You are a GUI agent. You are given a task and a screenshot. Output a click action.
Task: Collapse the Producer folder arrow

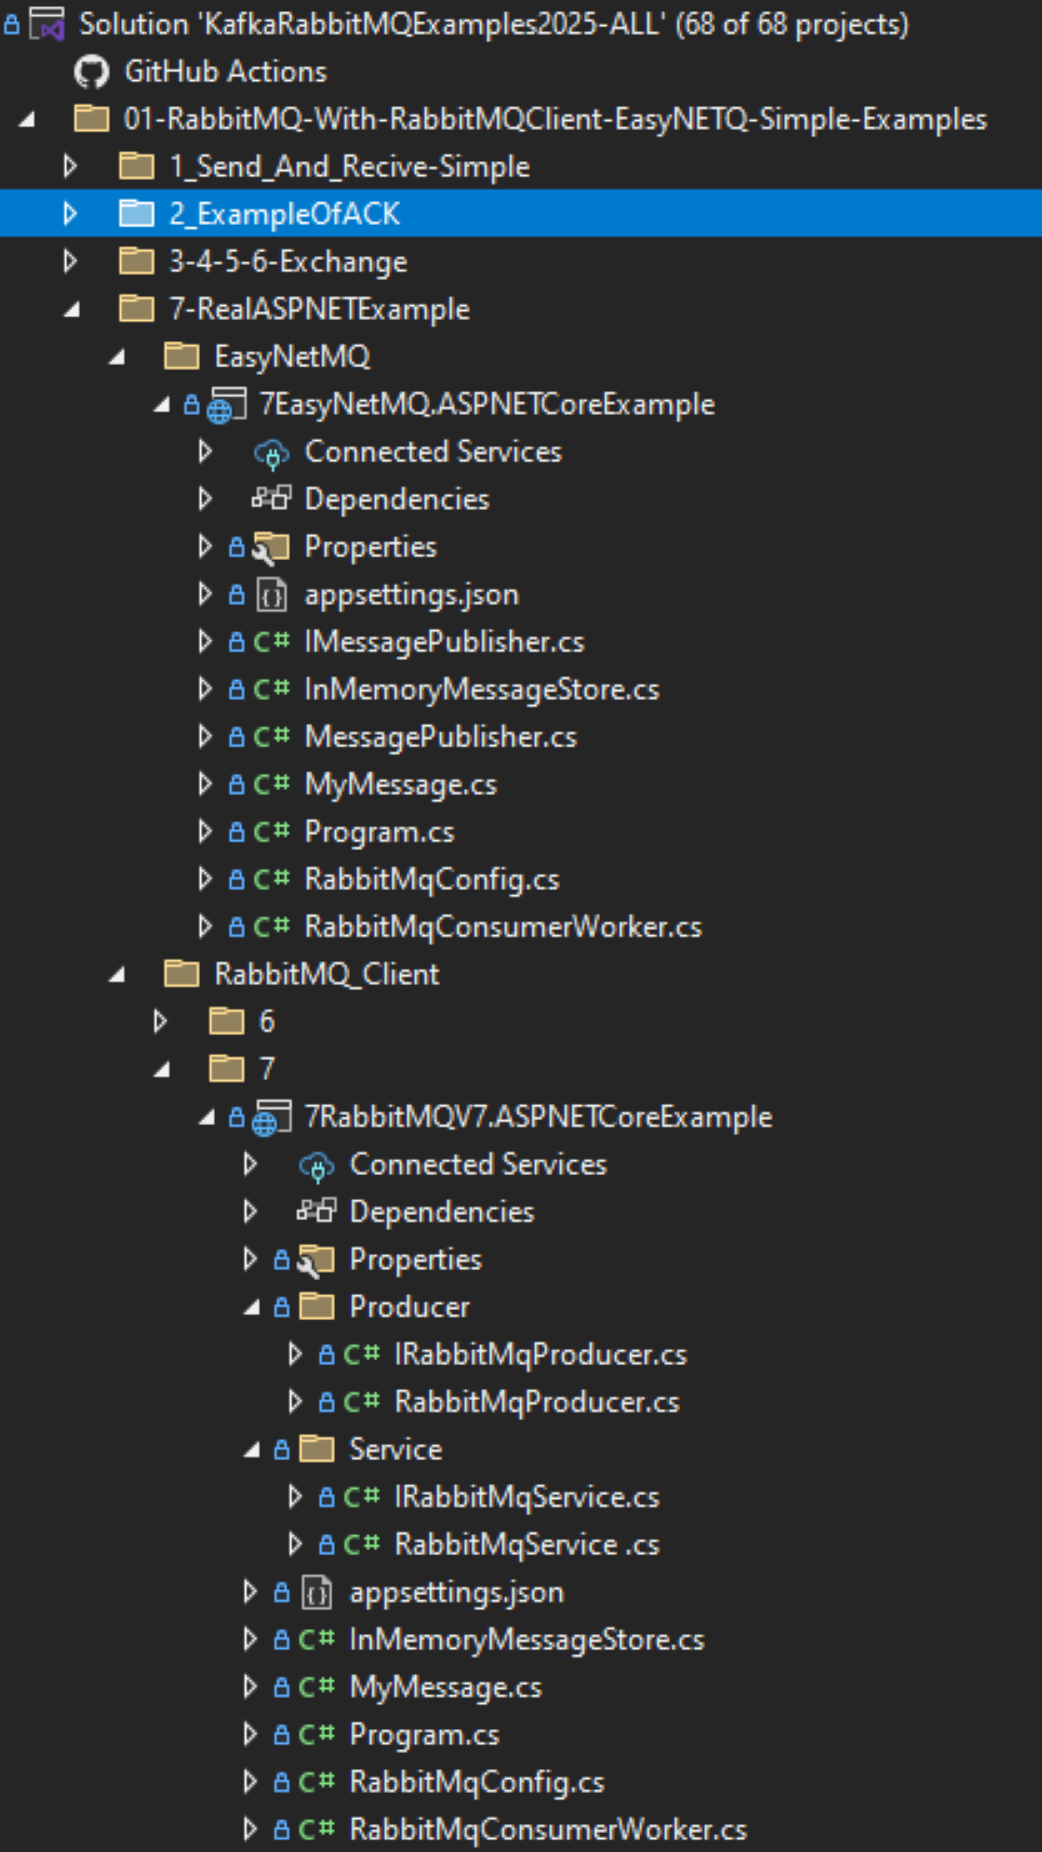pos(252,1308)
